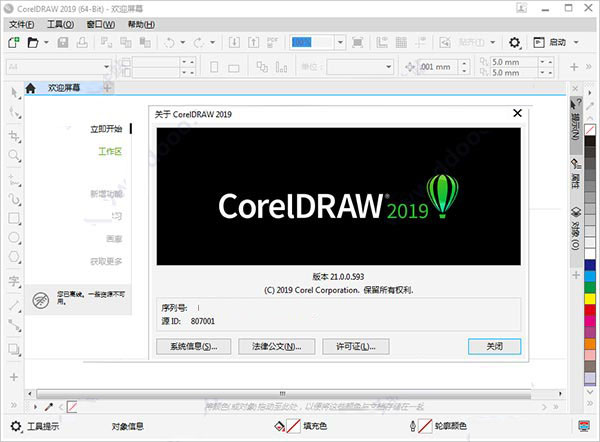The height and width of the screenshot is (442, 600).
Task: Pick the yellow palette swatch
Action: pos(590,298)
